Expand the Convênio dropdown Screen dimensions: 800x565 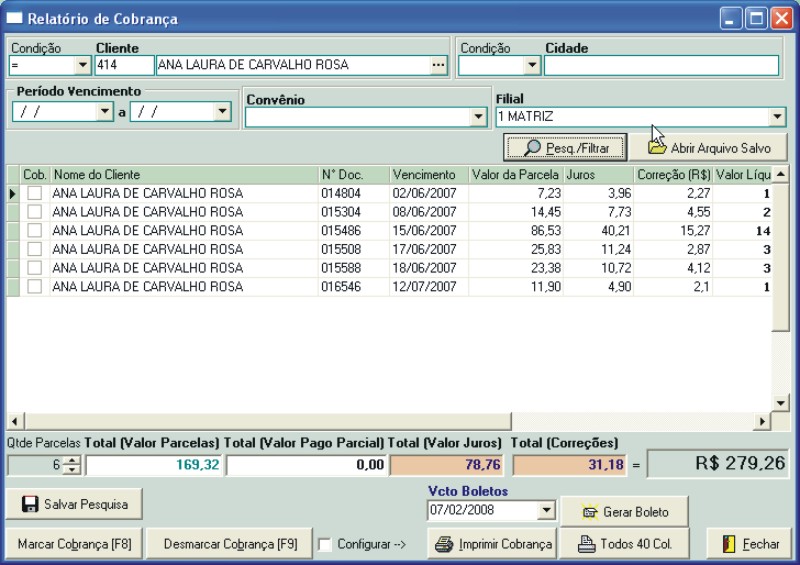tap(478, 117)
